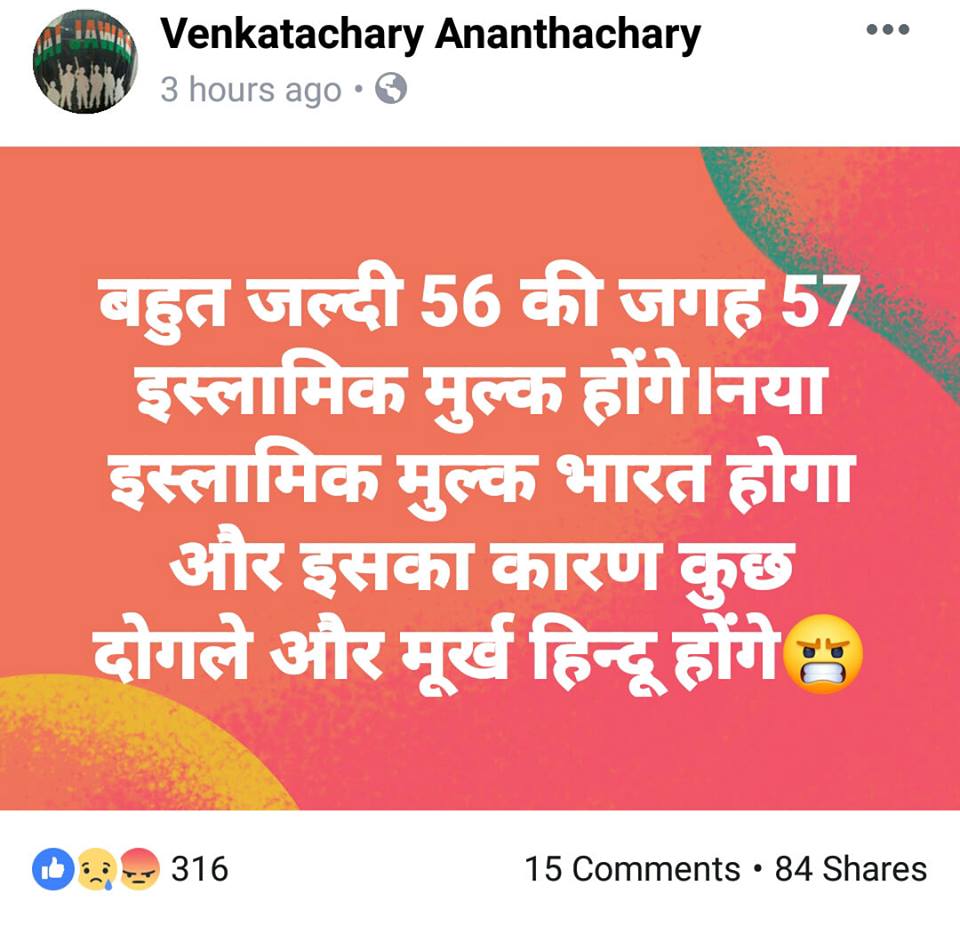Image resolution: width=960 pixels, height=926 pixels.
Task: Click the text line "और इसका कारण कुछ"
Action: pyautogui.click(x=481, y=568)
